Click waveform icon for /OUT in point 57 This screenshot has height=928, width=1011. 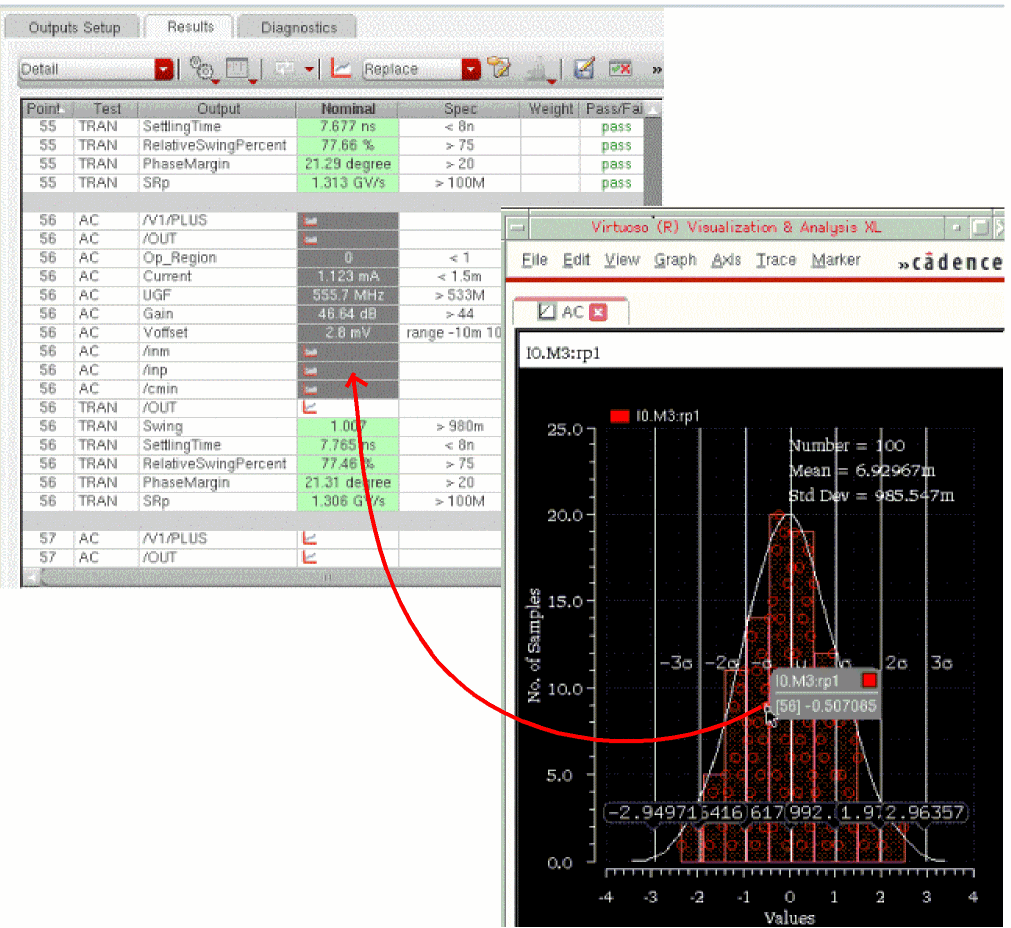point(310,557)
